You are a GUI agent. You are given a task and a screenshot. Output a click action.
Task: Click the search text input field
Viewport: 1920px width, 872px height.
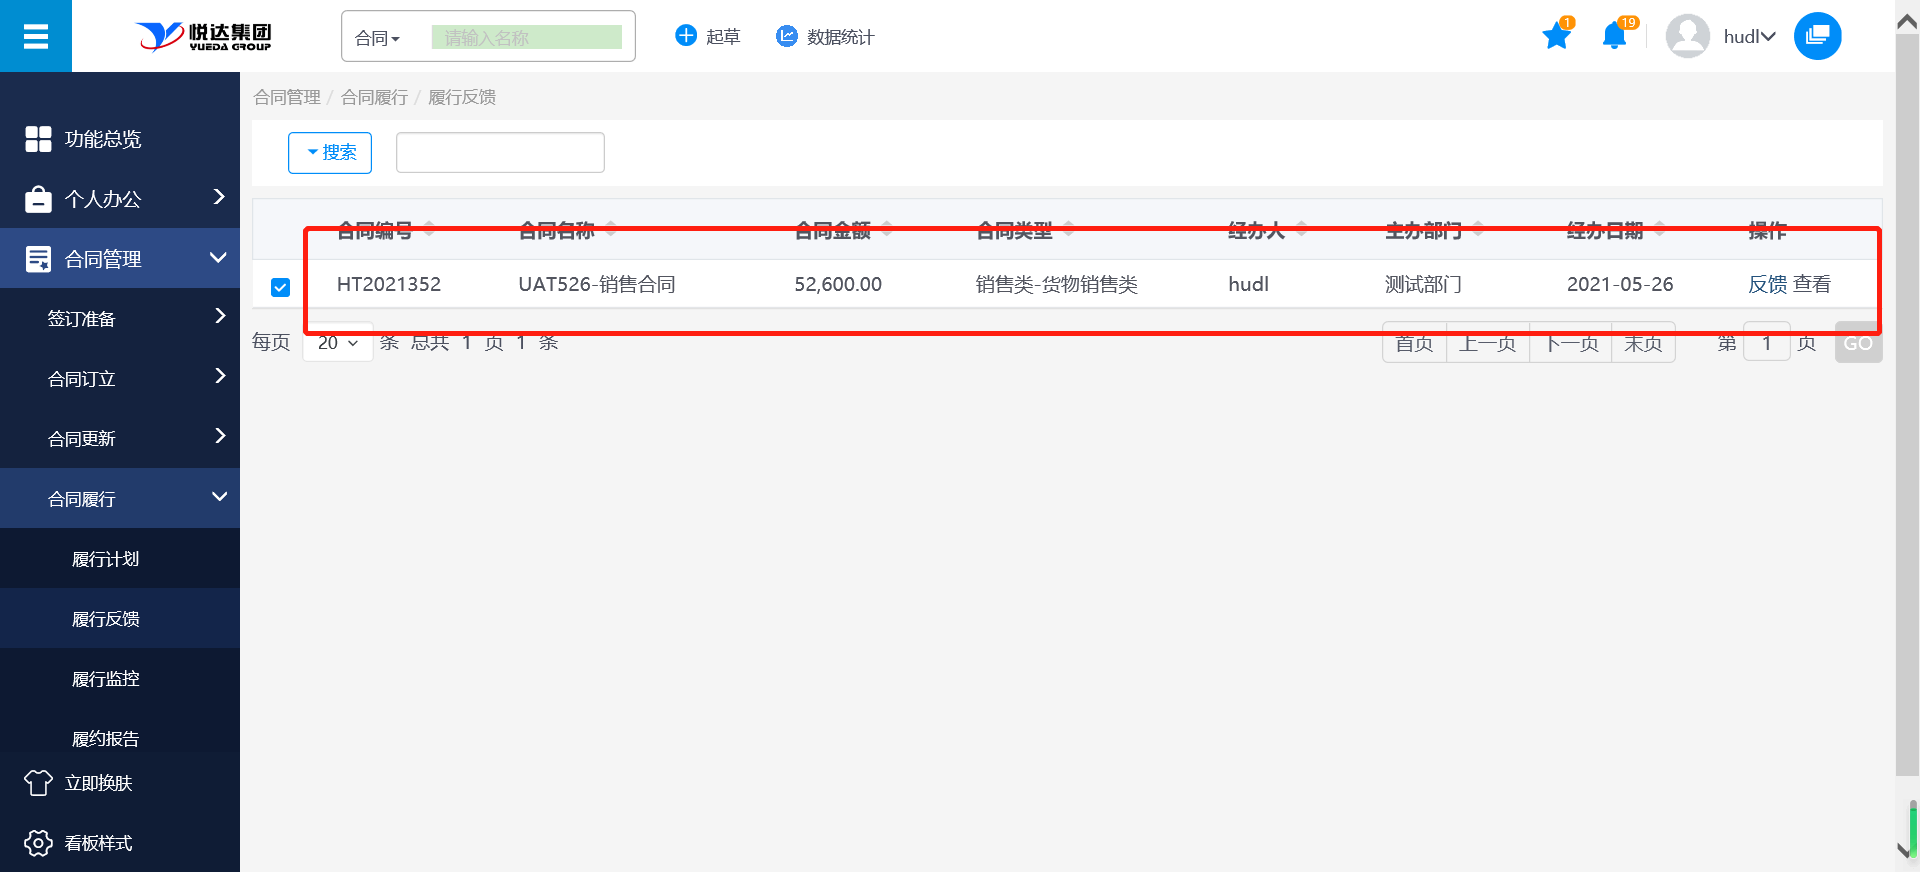click(x=500, y=153)
